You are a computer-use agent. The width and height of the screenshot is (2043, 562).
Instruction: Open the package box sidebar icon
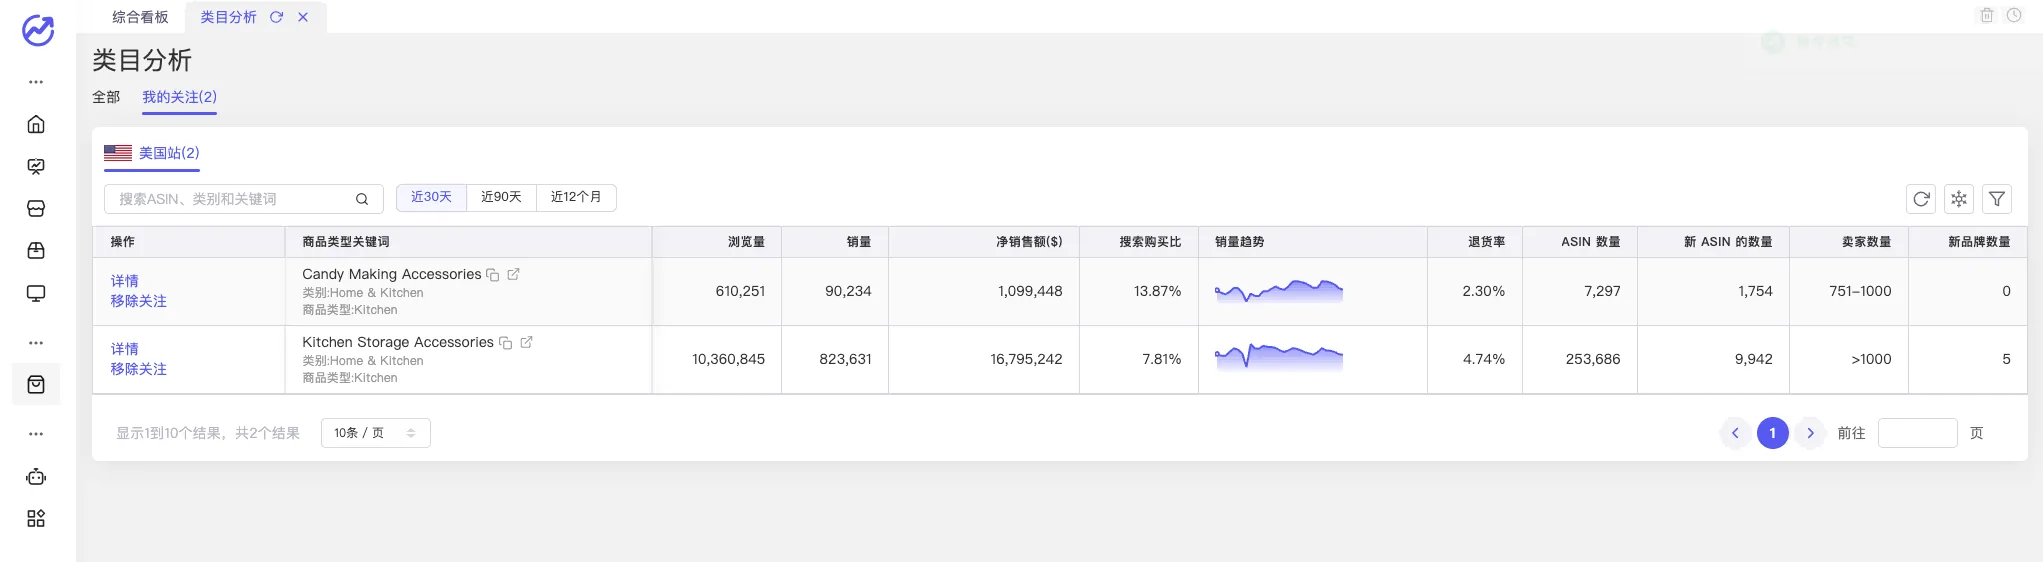tap(36, 251)
